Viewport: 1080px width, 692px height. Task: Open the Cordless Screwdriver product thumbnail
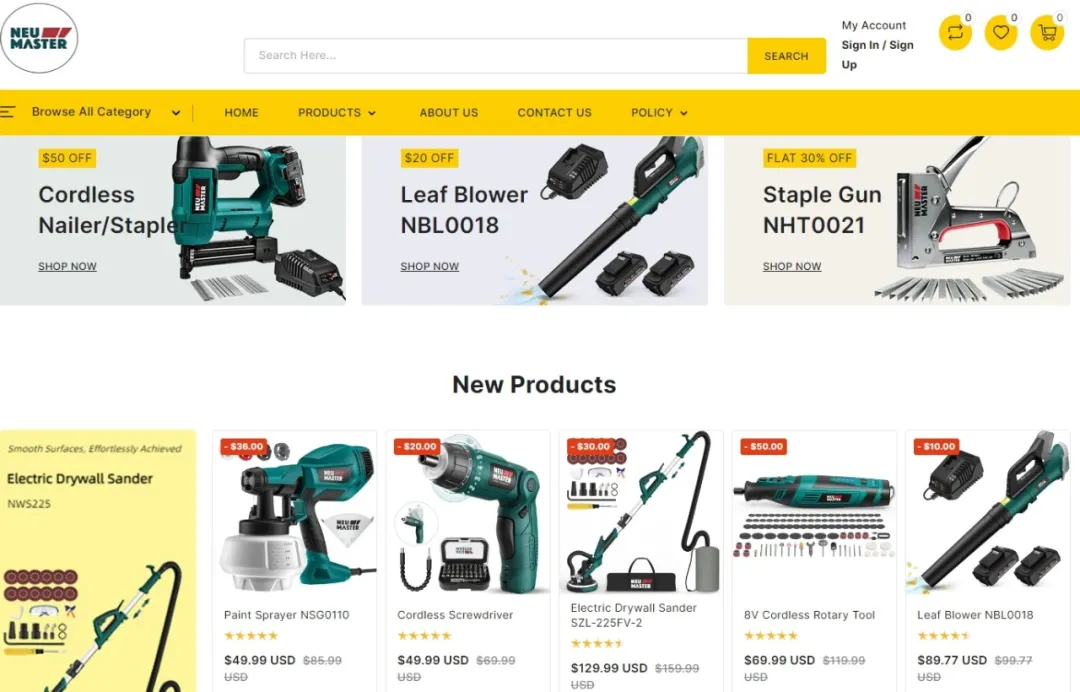(x=468, y=513)
